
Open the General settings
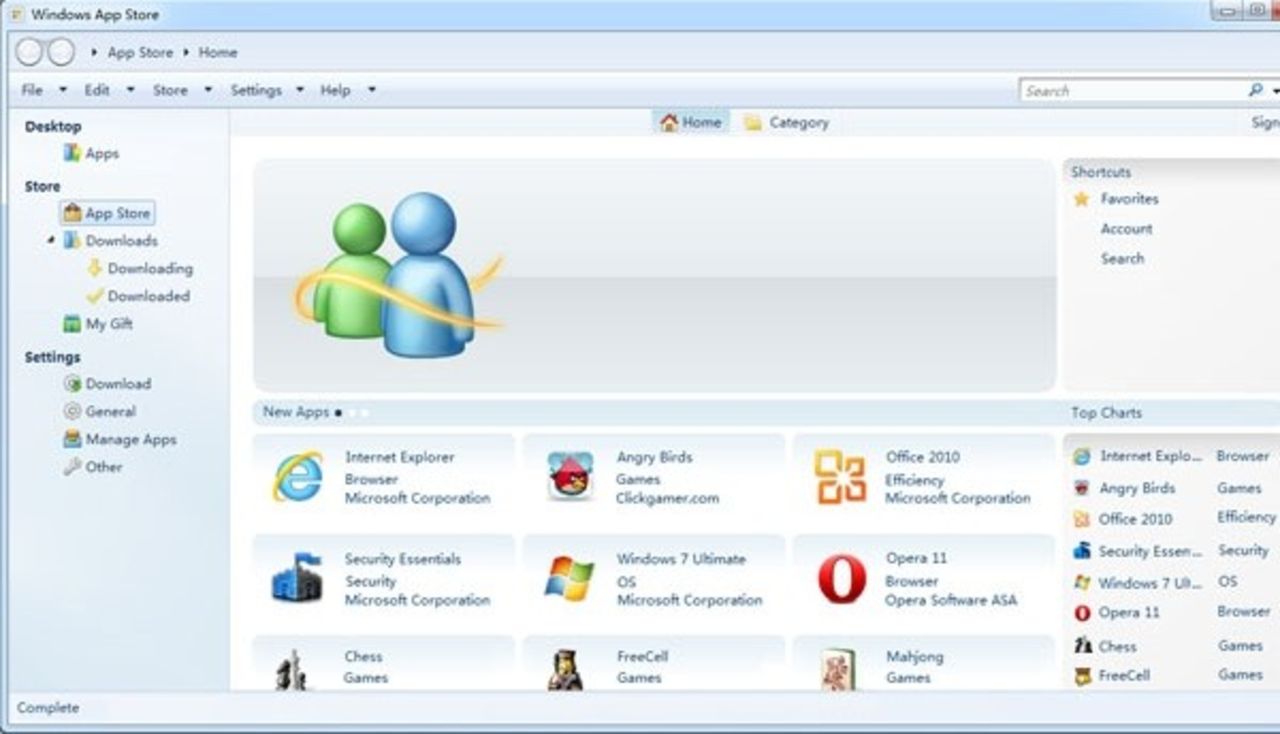(108, 411)
